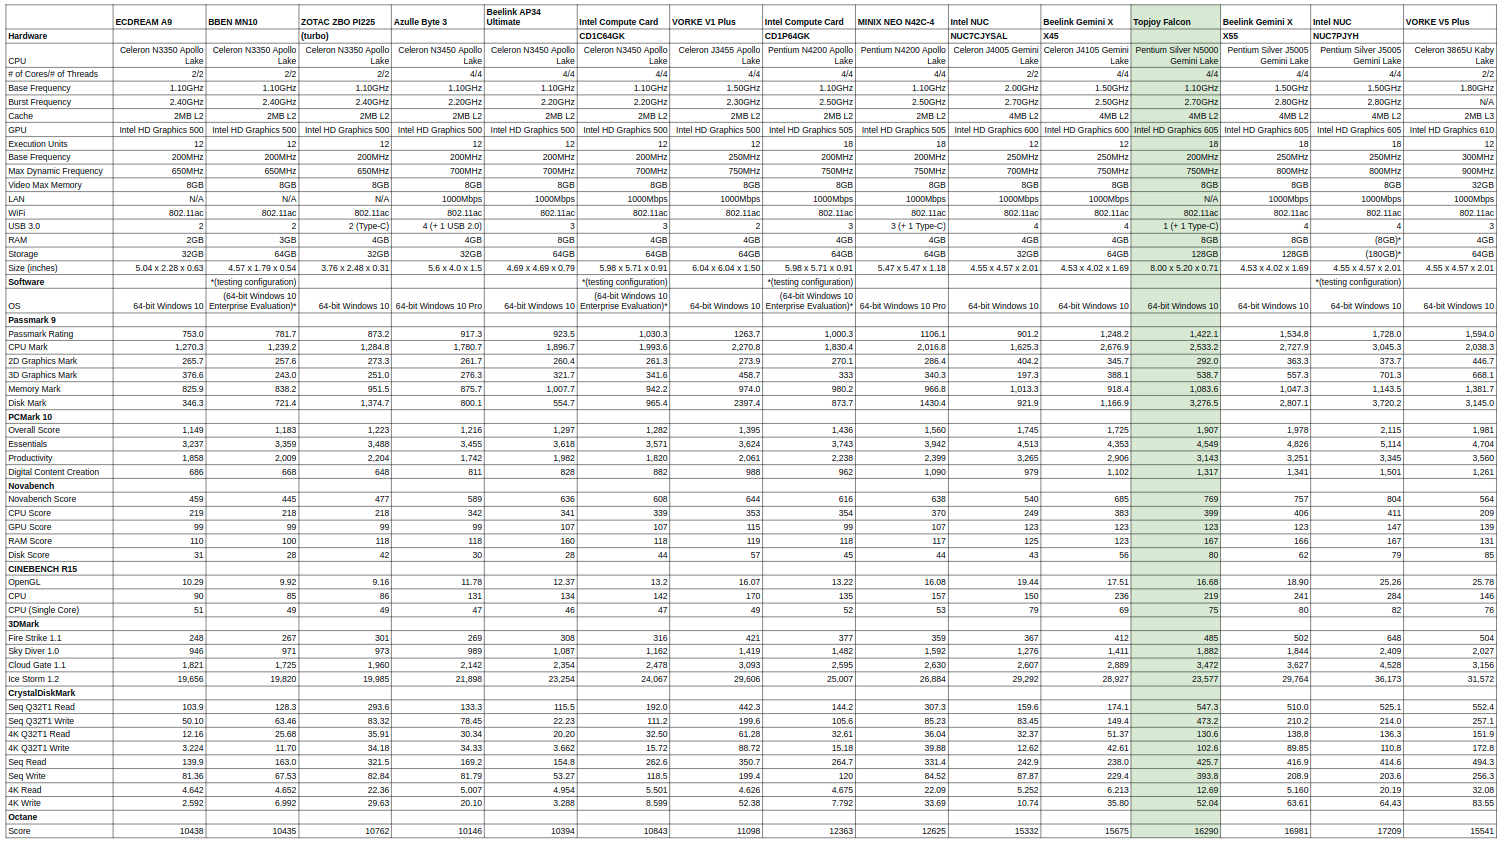
Task: Click the Ice Storm 1.2 row label
Action: pyautogui.click(x=34, y=679)
